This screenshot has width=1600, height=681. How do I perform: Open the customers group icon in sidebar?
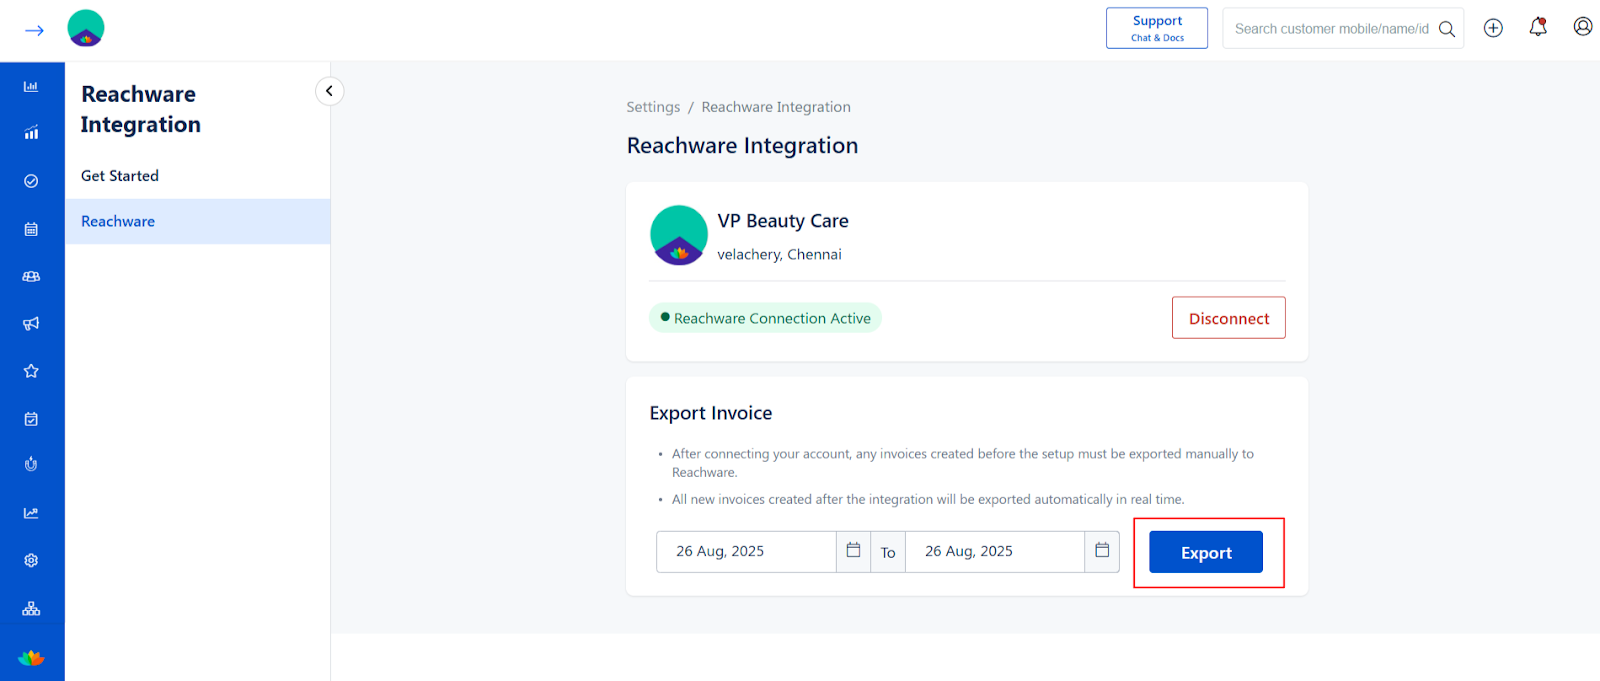click(31, 276)
